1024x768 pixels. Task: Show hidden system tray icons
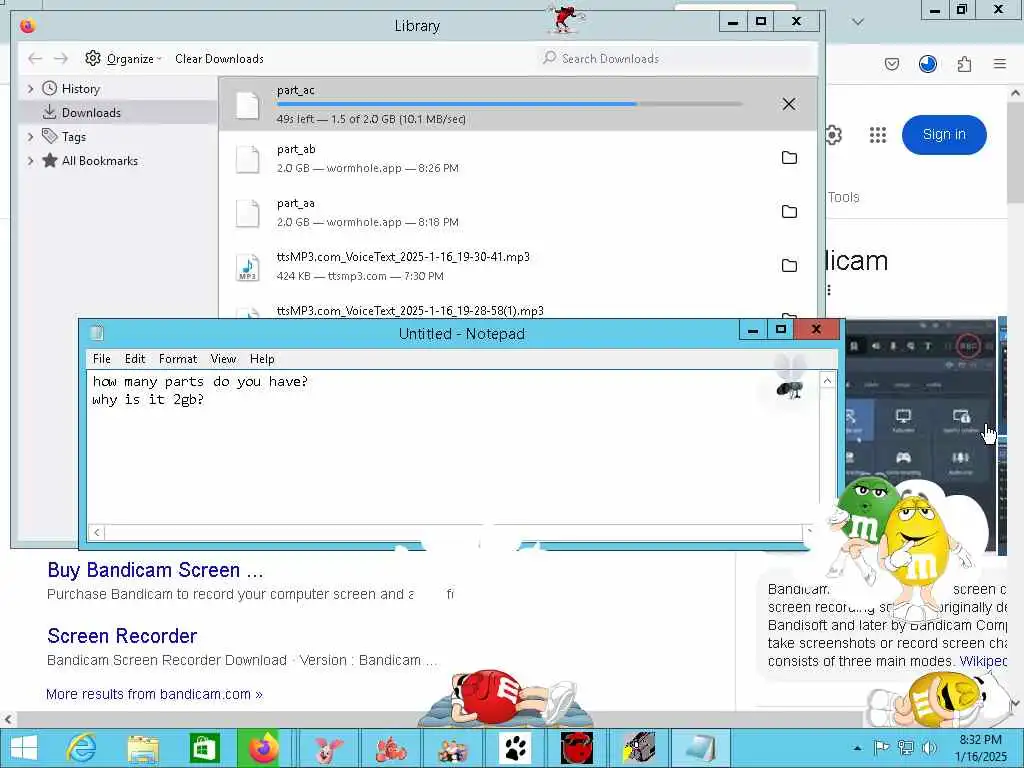(857, 748)
